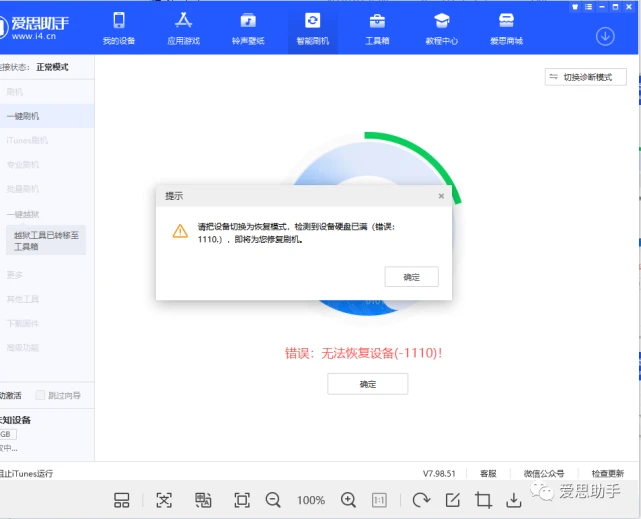Image resolution: width=641 pixels, height=519 pixels.
Task: Open 爱思商城 store tab
Action: coord(506,29)
